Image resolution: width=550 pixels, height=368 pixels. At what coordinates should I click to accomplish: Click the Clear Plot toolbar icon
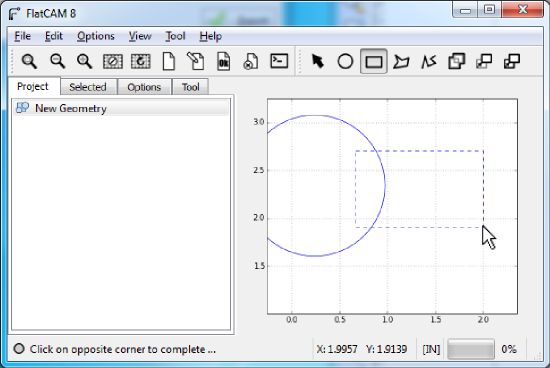pos(113,61)
